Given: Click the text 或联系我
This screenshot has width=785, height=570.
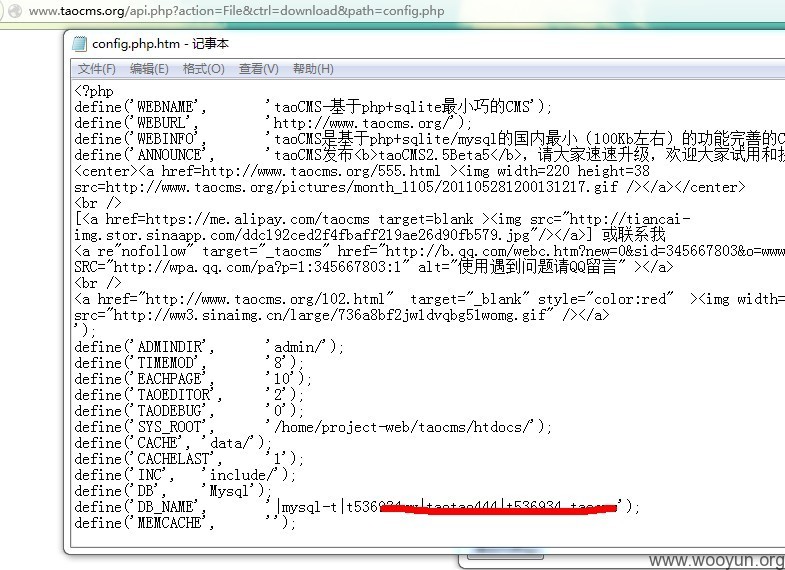Looking at the screenshot, I should click(633, 234).
